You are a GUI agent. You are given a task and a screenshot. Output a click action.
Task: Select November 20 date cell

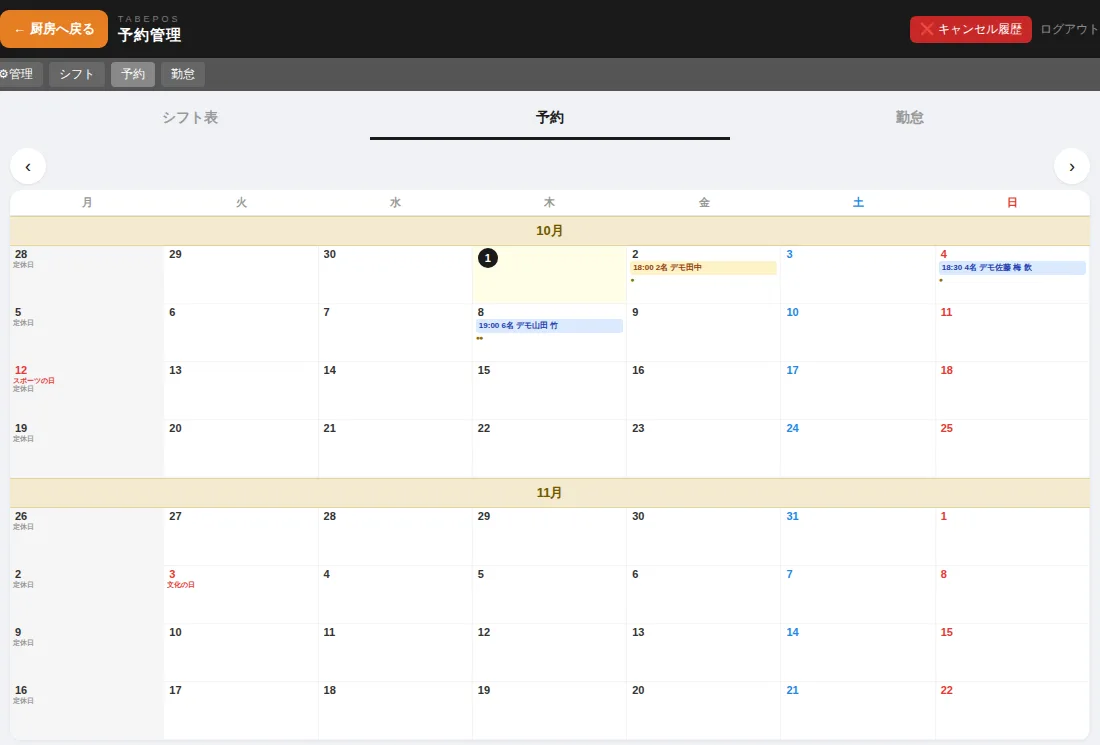(x=704, y=711)
